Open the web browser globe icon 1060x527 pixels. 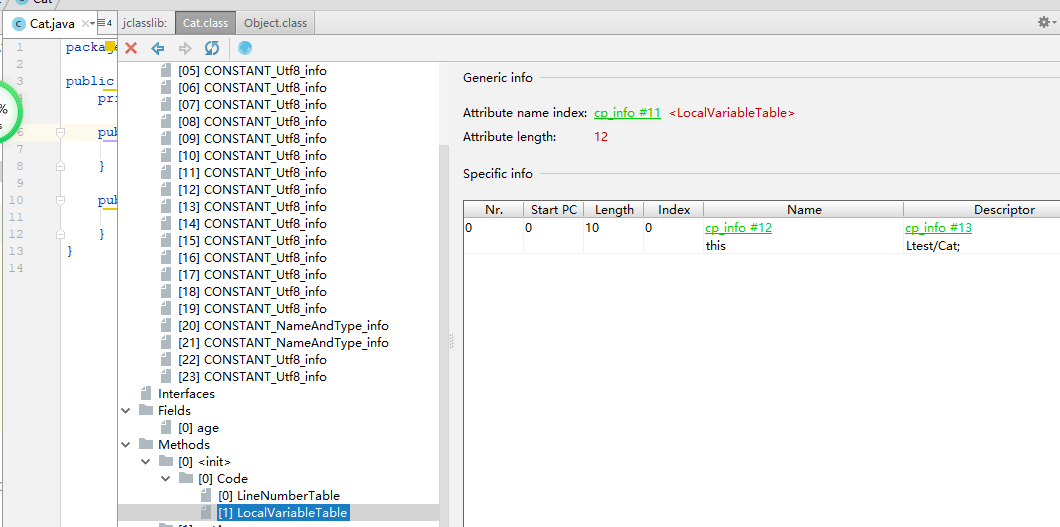[245, 48]
